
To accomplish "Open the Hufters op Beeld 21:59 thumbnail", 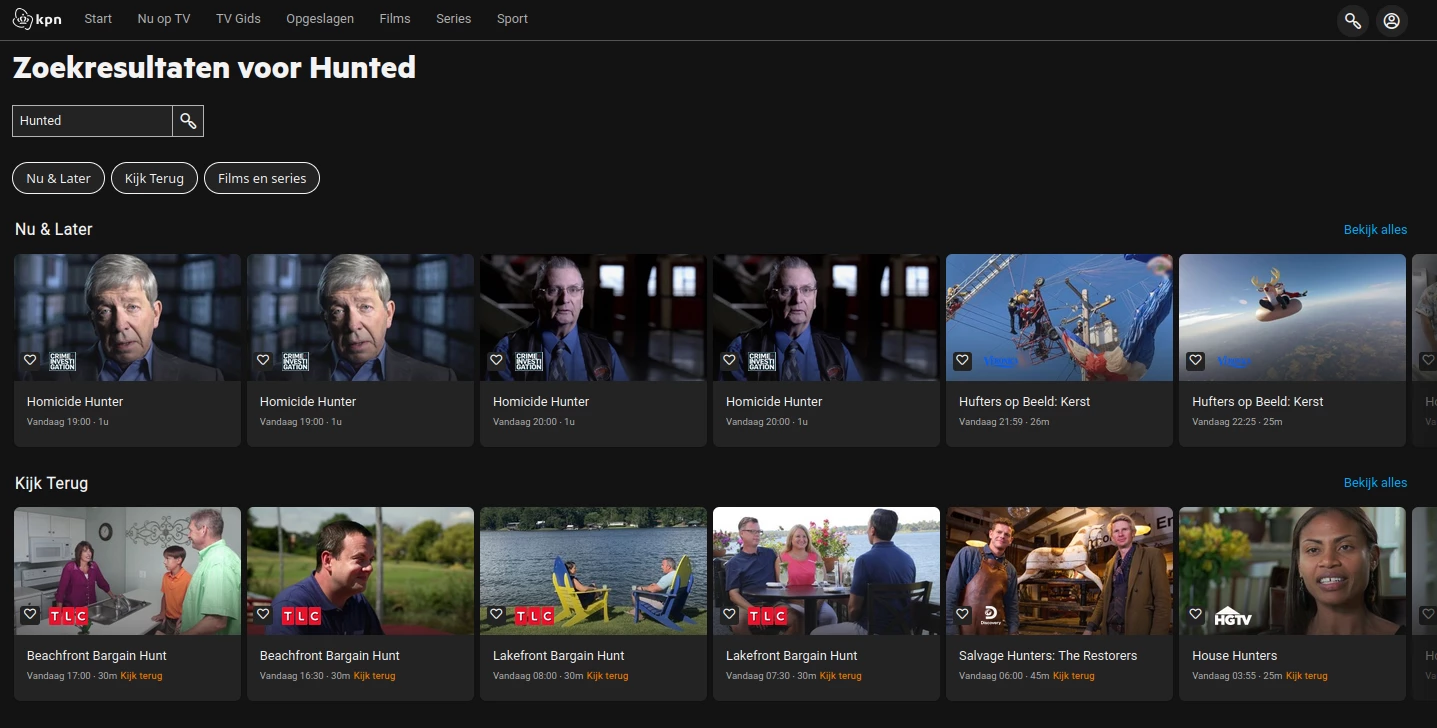I will pyautogui.click(x=1059, y=317).
